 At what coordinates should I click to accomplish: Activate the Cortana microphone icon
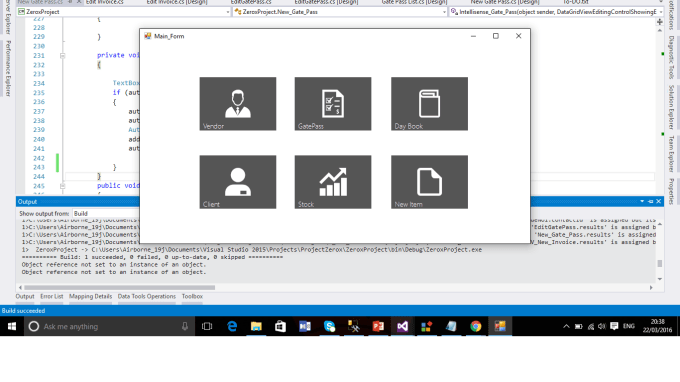point(185,326)
